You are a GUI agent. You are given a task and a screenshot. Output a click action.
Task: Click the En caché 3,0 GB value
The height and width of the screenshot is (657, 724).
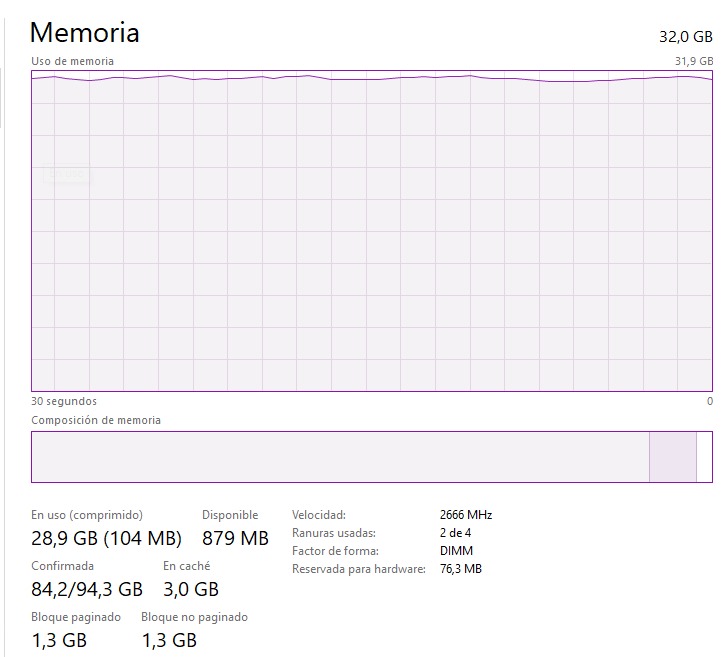pyautogui.click(x=191, y=589)
